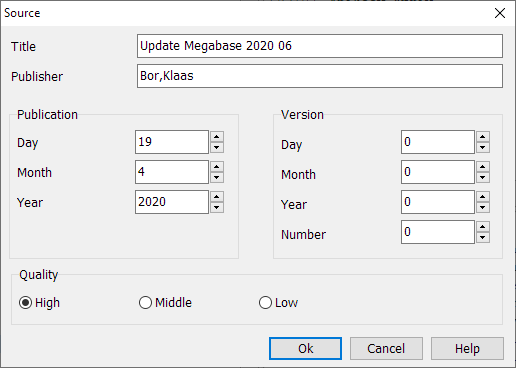Viewport: 516px width, 368px height.
Task: Open Help for the Source dialog
Action: [467, 349]
